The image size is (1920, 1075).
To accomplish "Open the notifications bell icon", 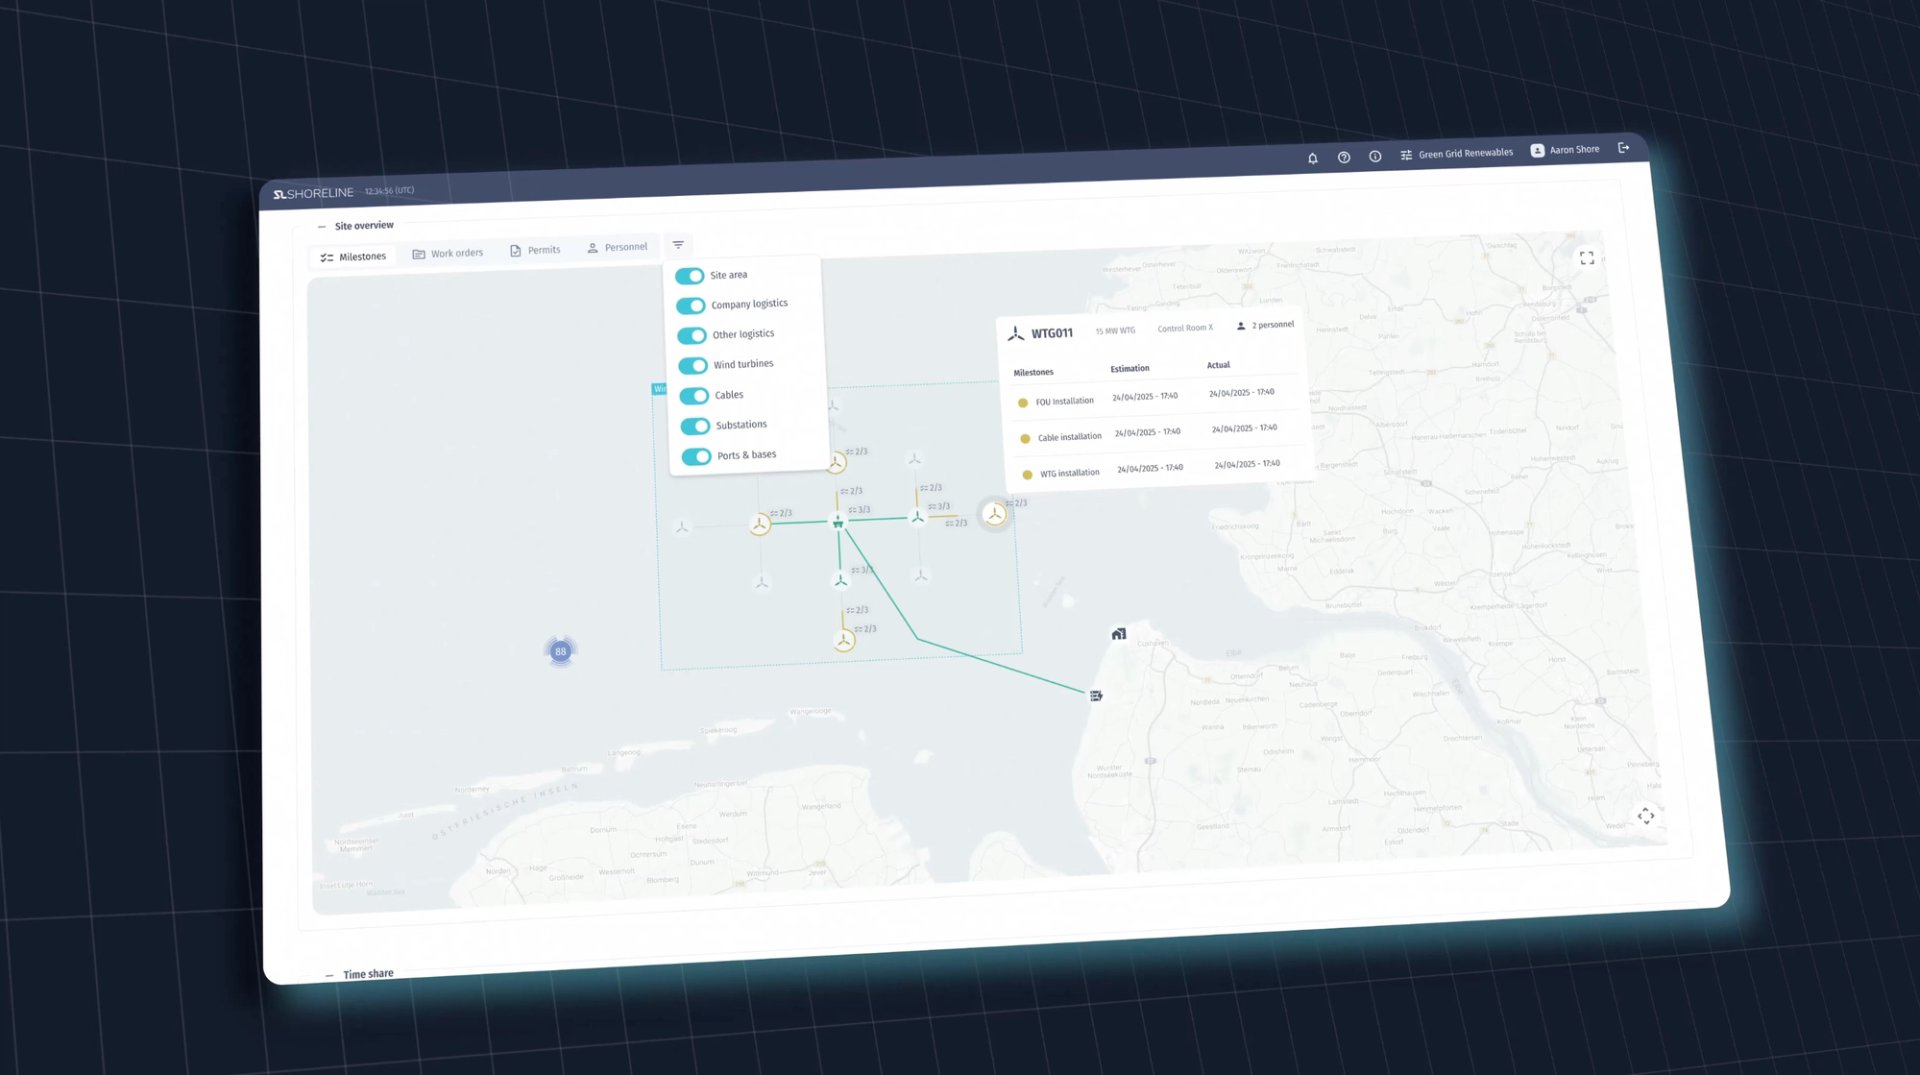I will point(1313,158).
